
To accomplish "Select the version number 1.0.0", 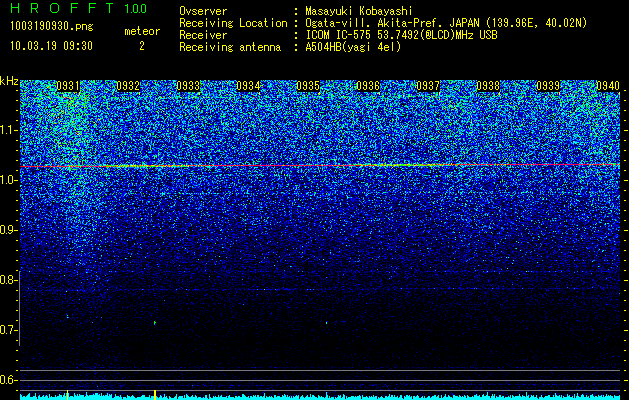I will (136, 8).
